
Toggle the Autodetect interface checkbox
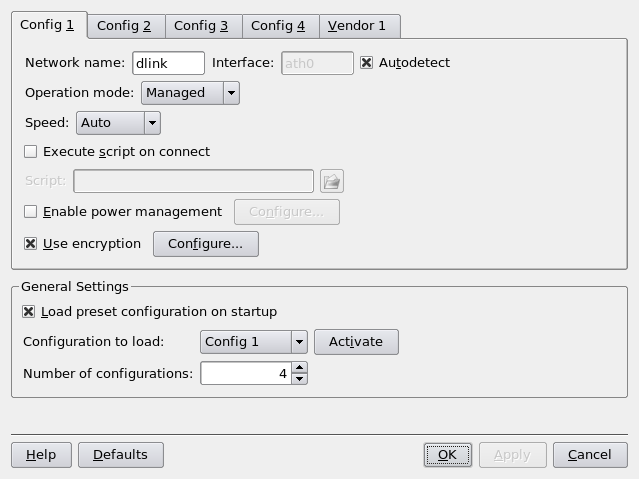[x=367, y=63]
